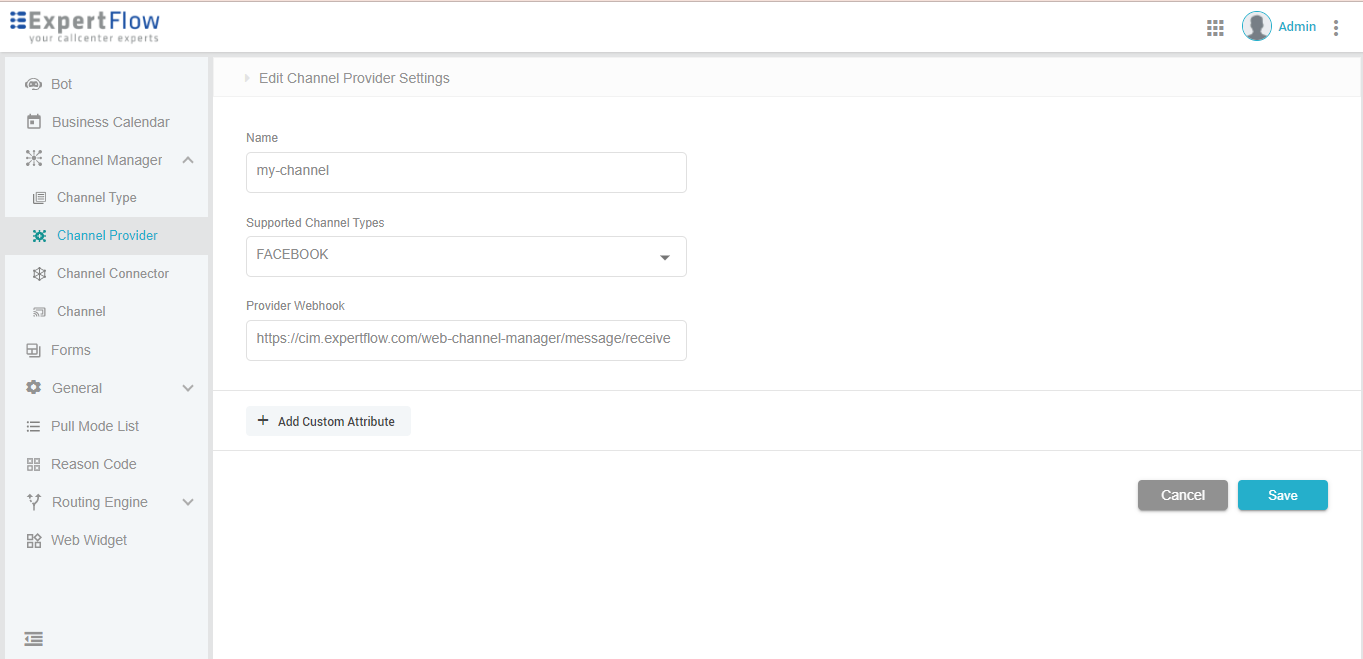Open the three-dot menu top right

[1337, 27]
